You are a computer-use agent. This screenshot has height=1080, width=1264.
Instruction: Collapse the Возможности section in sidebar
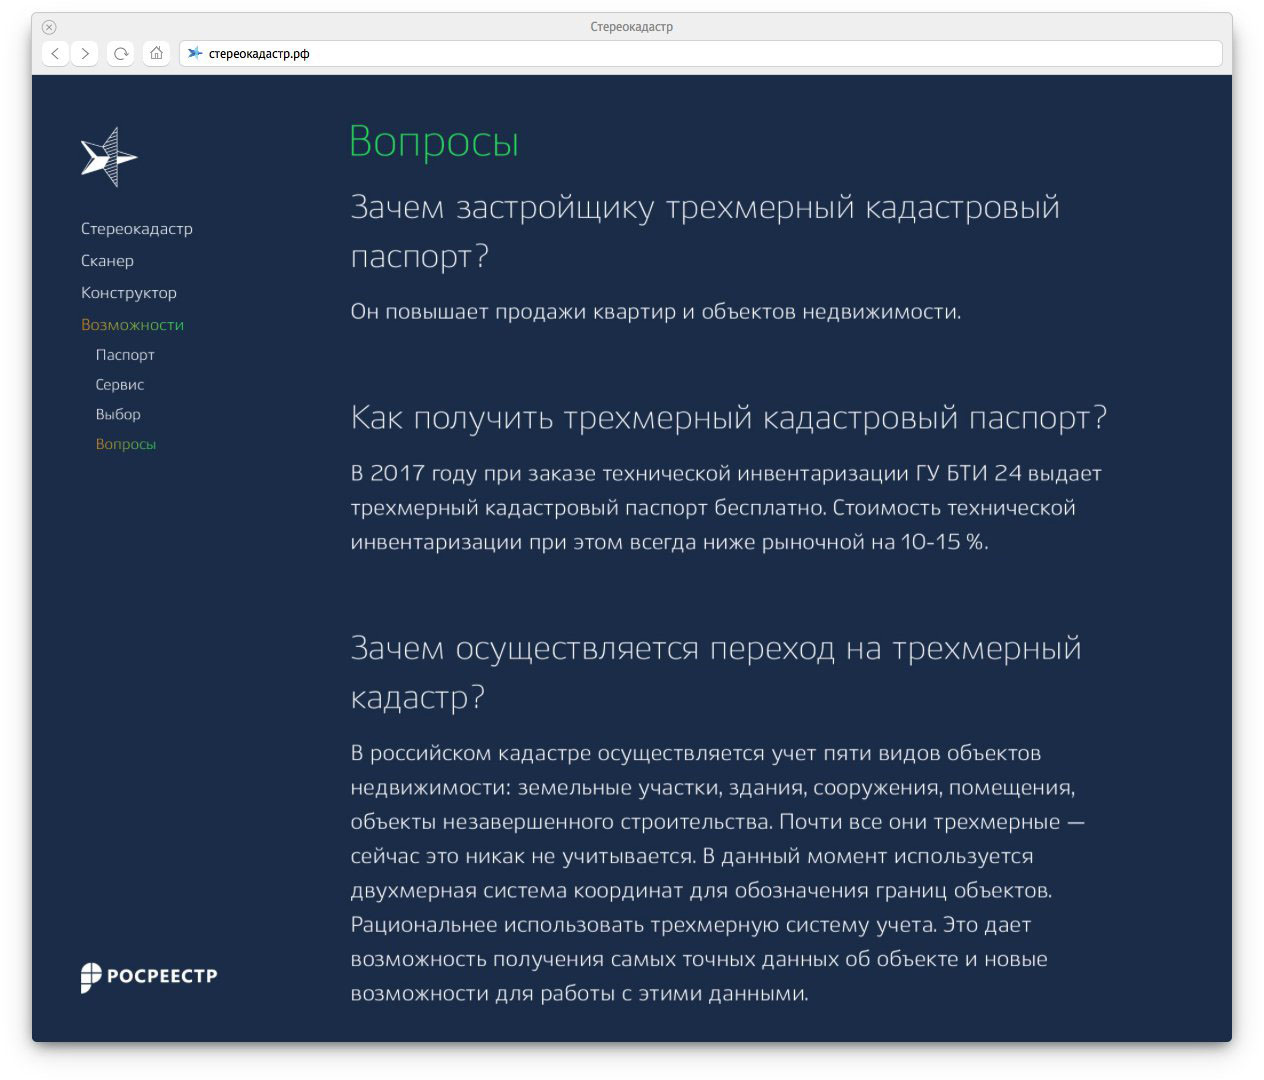pos(132,325)
